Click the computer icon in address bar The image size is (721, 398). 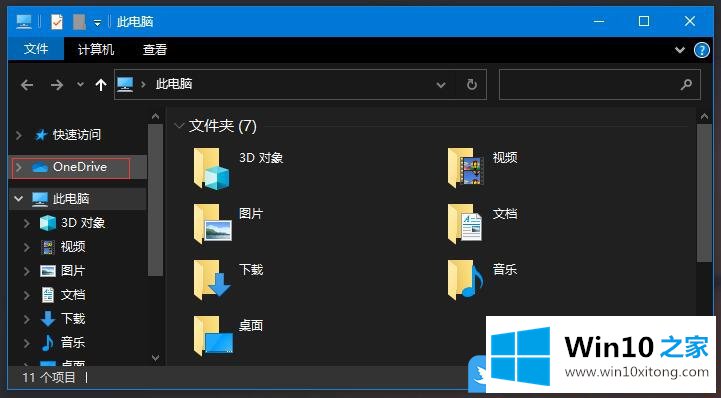click(125, 84)
